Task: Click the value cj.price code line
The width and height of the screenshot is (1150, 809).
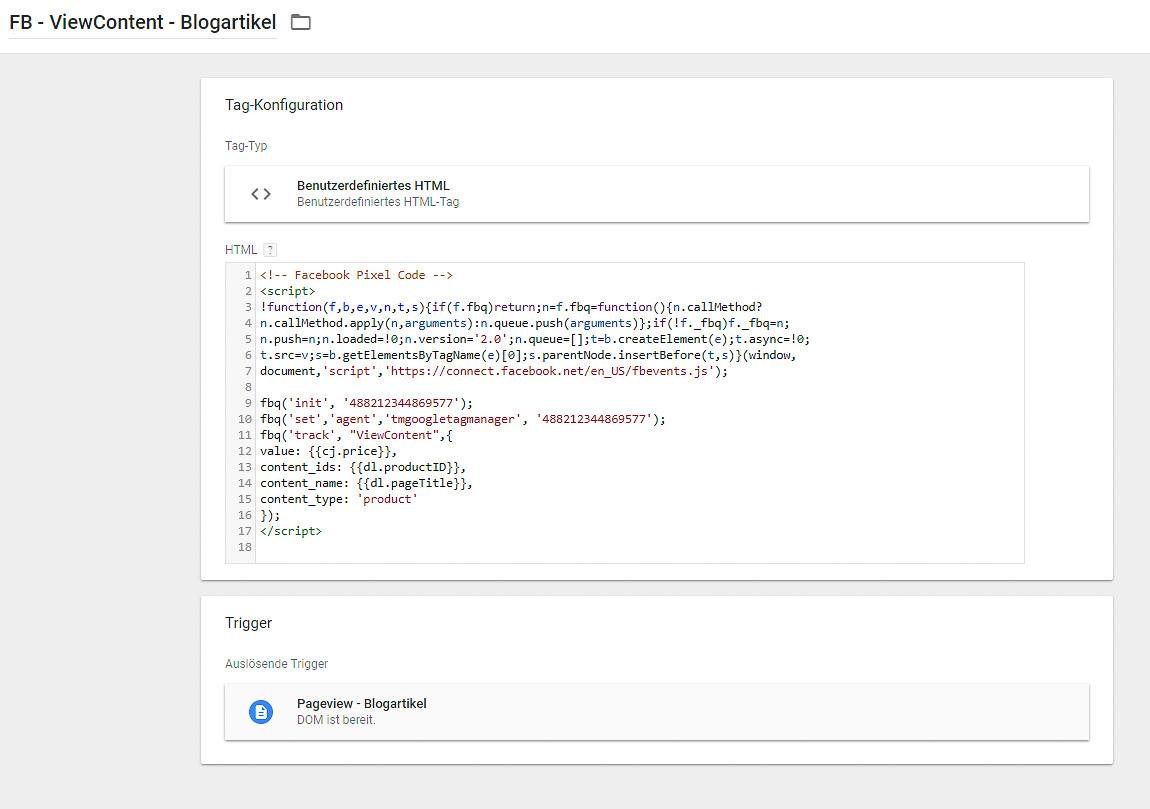Action: coord(329,451)
